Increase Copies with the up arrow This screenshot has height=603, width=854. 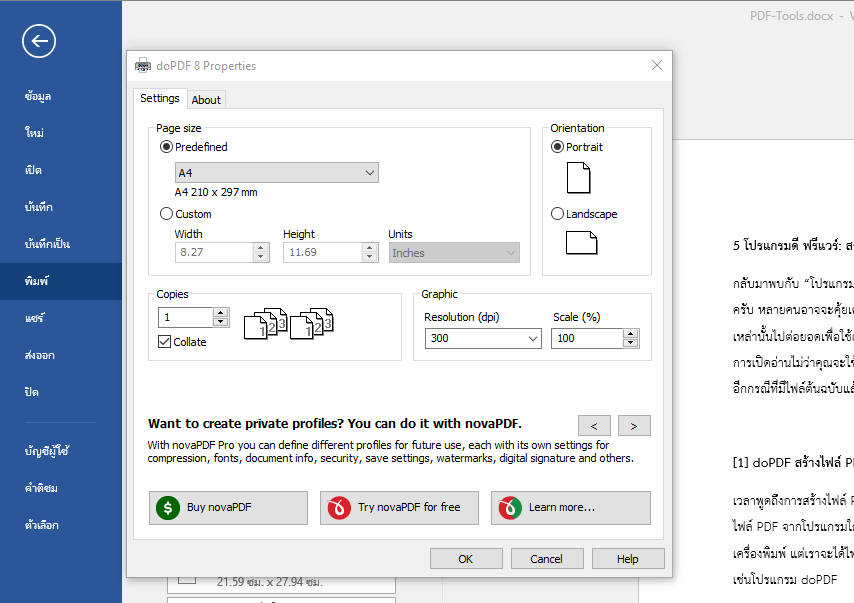coord(221,313)
